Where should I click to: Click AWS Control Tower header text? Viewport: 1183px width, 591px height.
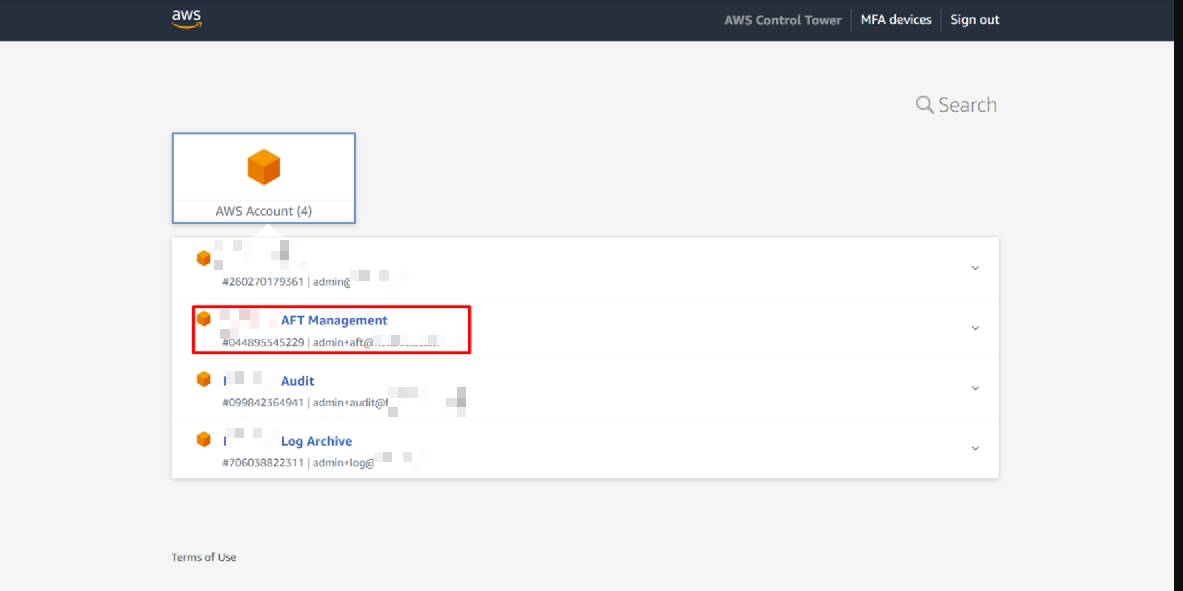[783, 20]
